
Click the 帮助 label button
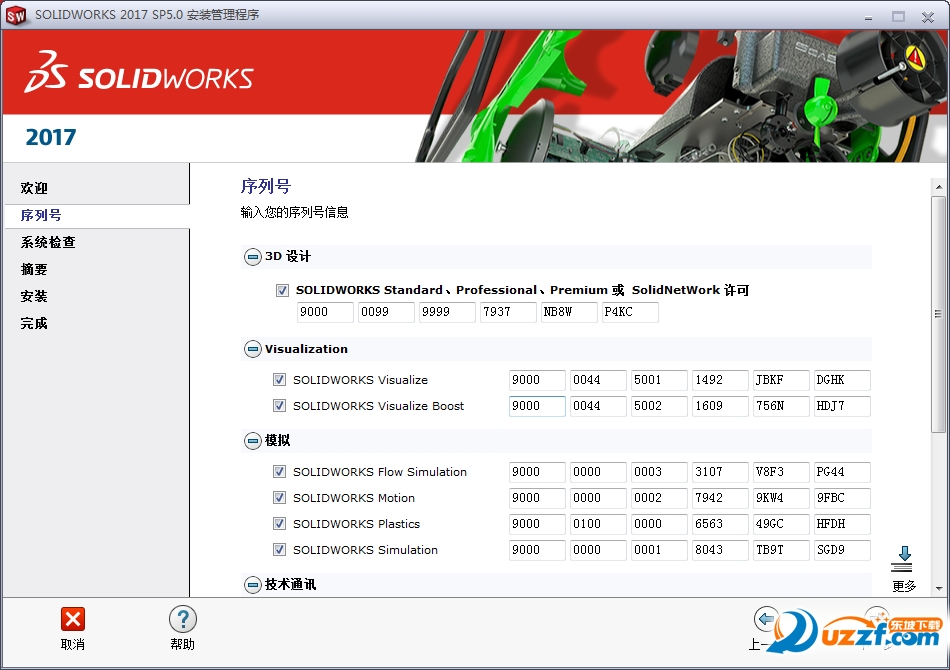click(182, 645)
